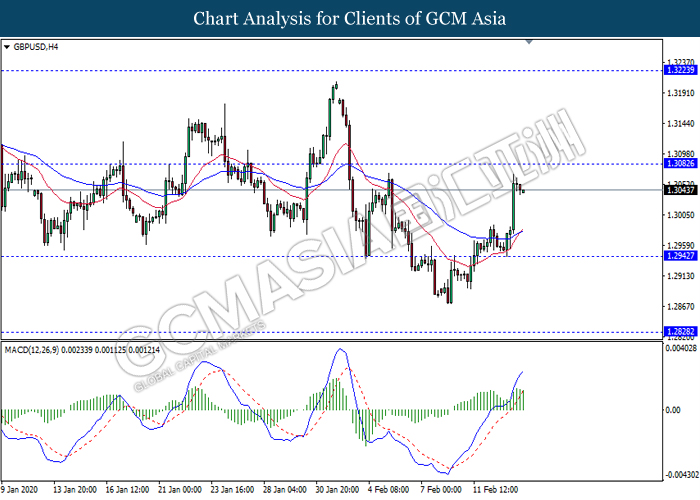700x500 pixels.
Task: Select the 1.30826 price level tag
Action: point(679,163)
